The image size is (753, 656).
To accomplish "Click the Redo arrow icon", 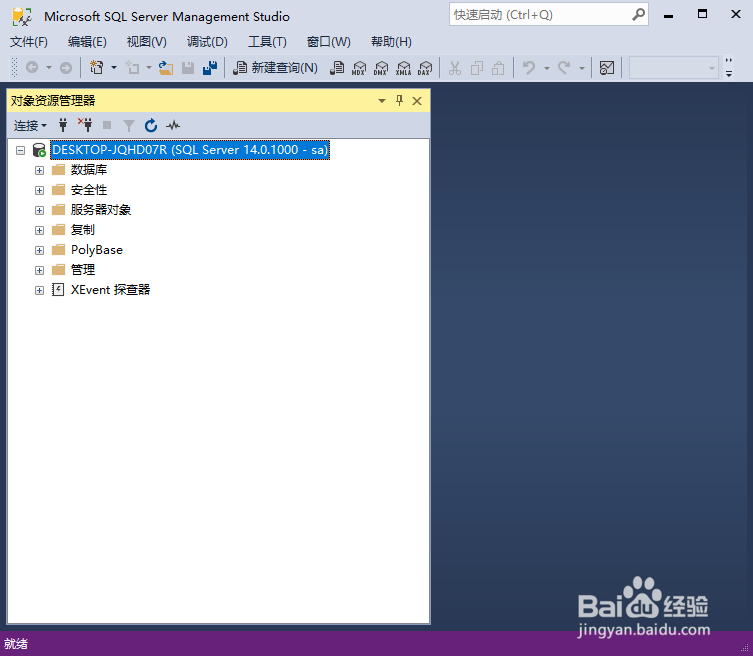I will [564, 67].
